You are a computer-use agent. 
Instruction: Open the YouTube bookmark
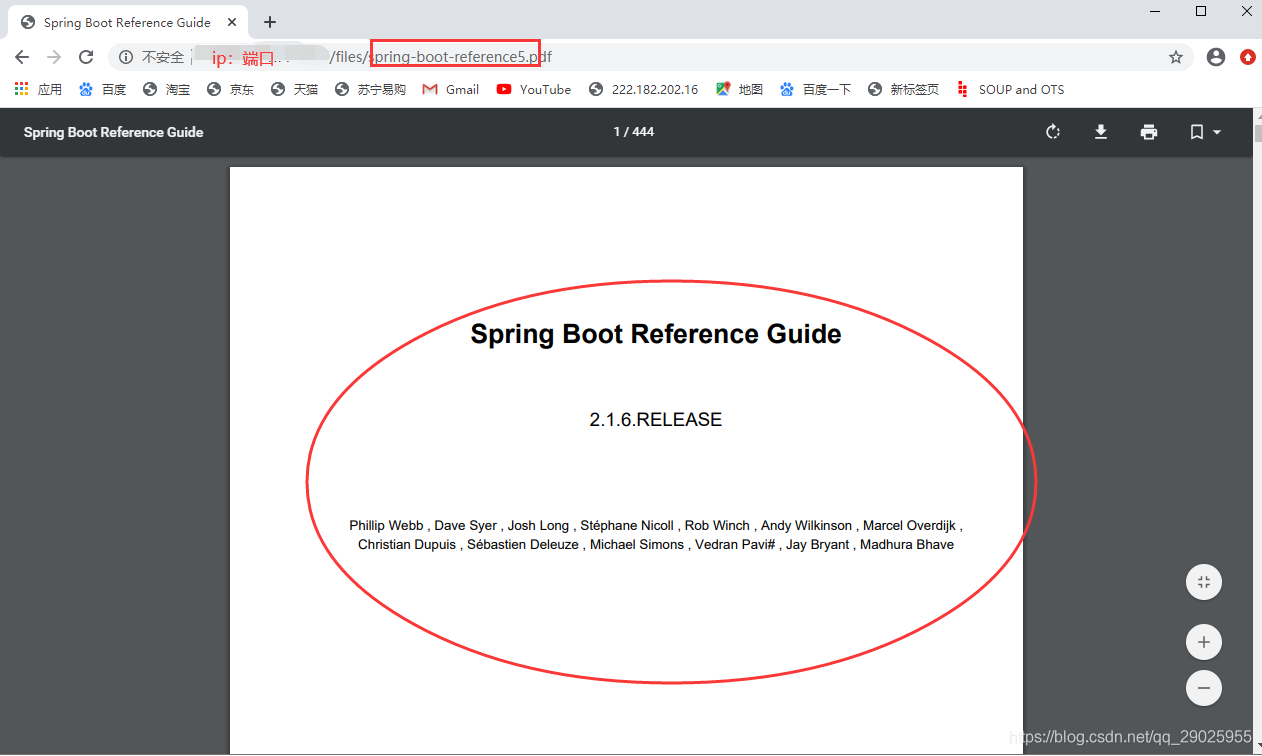[x=534, y=89]
